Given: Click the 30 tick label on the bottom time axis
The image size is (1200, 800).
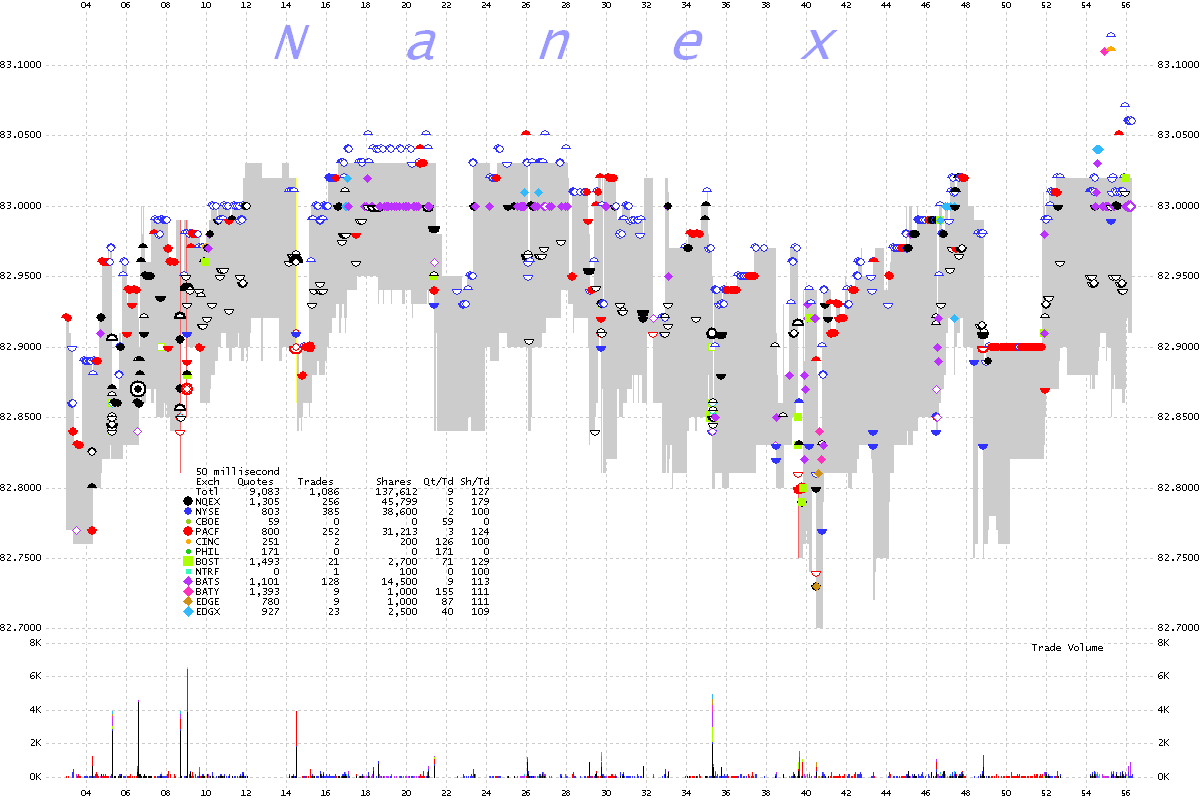Looking at the screenshot, I should point(606,791).
